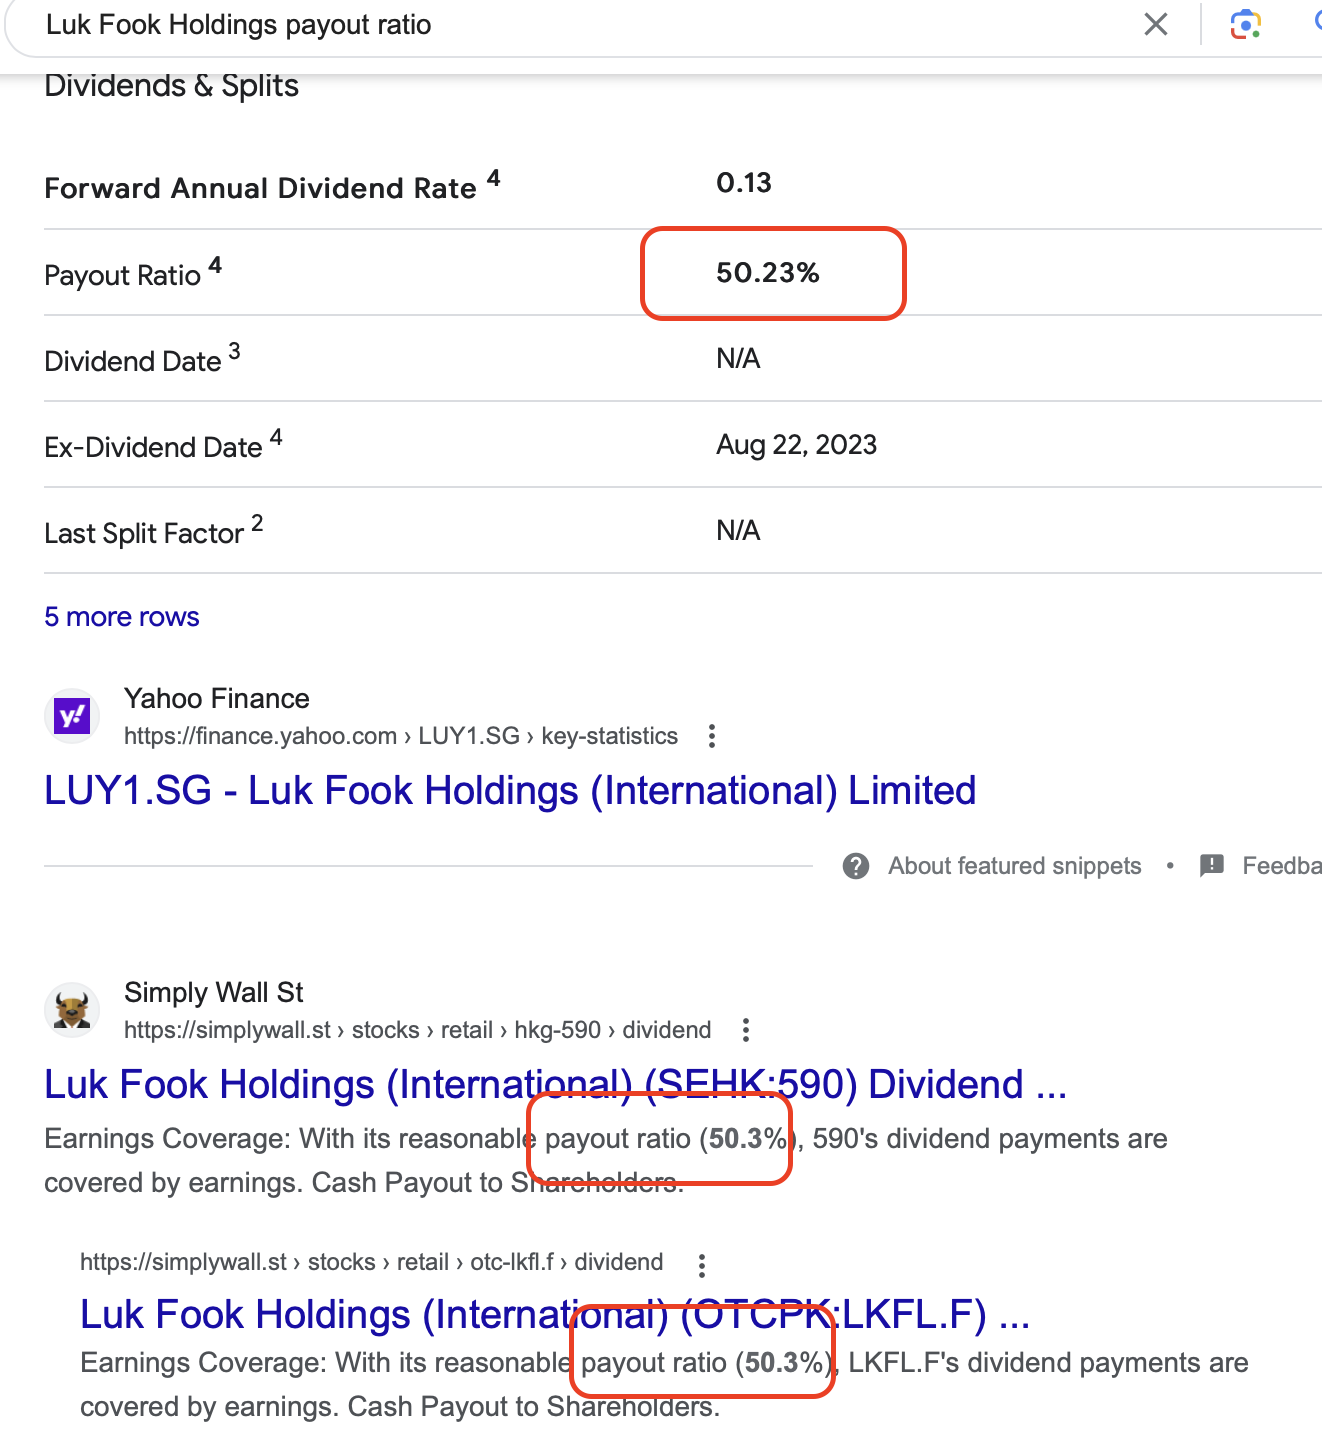Open three-dot menu for the hkg-590 result
Image resolution: width=1322 pixels, height=1448 pixels.
[x=746, y=1030]
